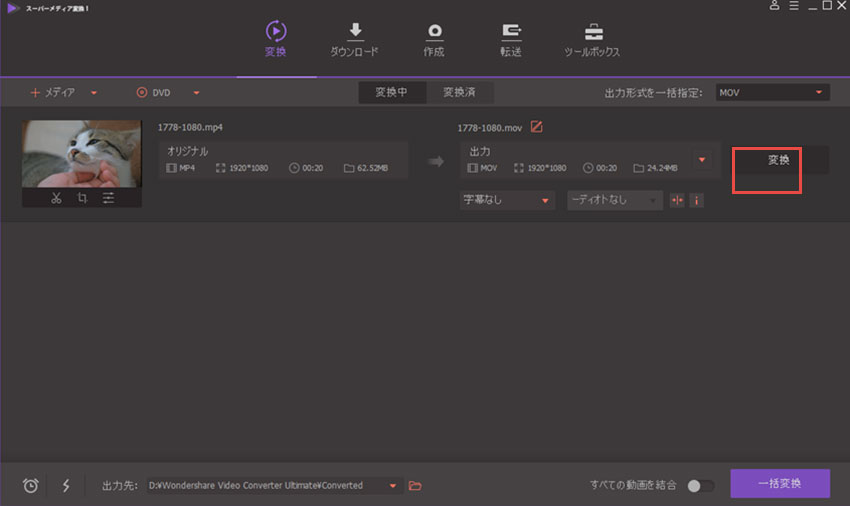Click the 一括変換 convert all button
The width and height of the screenshot is (850, 506).
[x=780, y=484]
